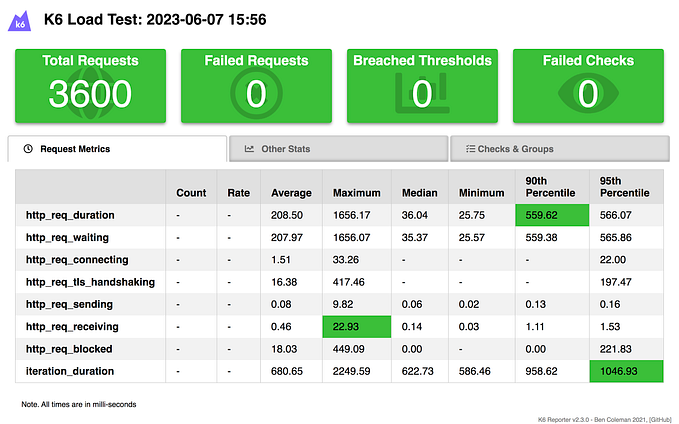
Task: Click the Total Requests 3600 card
Action: (91, 86)
